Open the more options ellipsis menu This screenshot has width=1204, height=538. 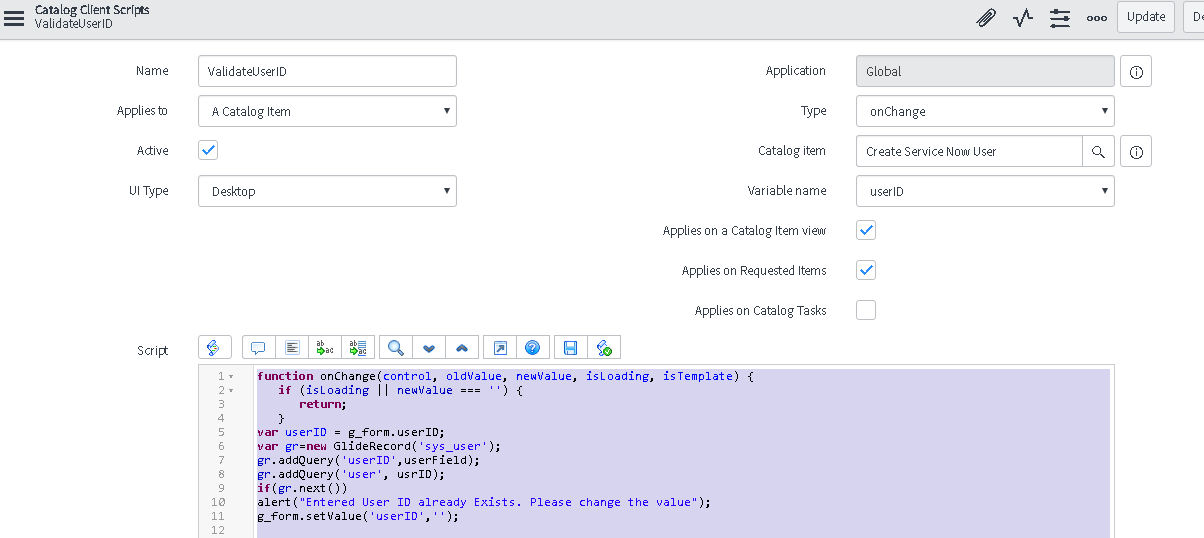coord(1097,17)
